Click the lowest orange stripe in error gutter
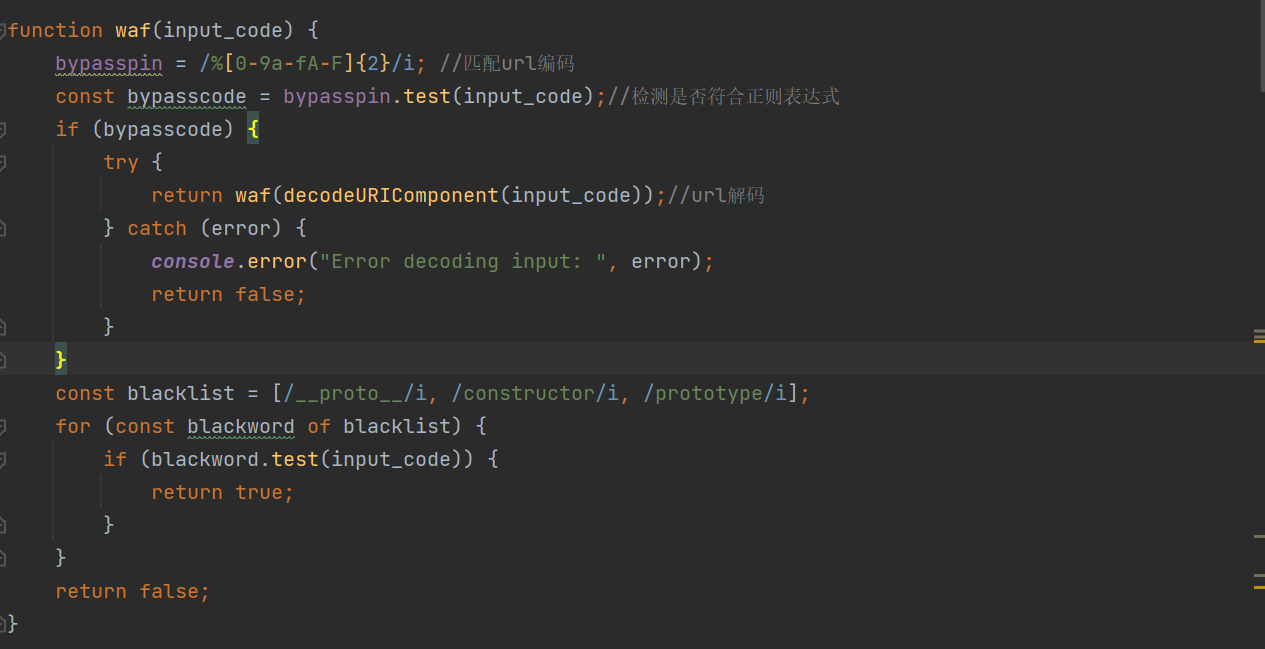Screen dimensions: 1265x649 tap(1259, 587)
